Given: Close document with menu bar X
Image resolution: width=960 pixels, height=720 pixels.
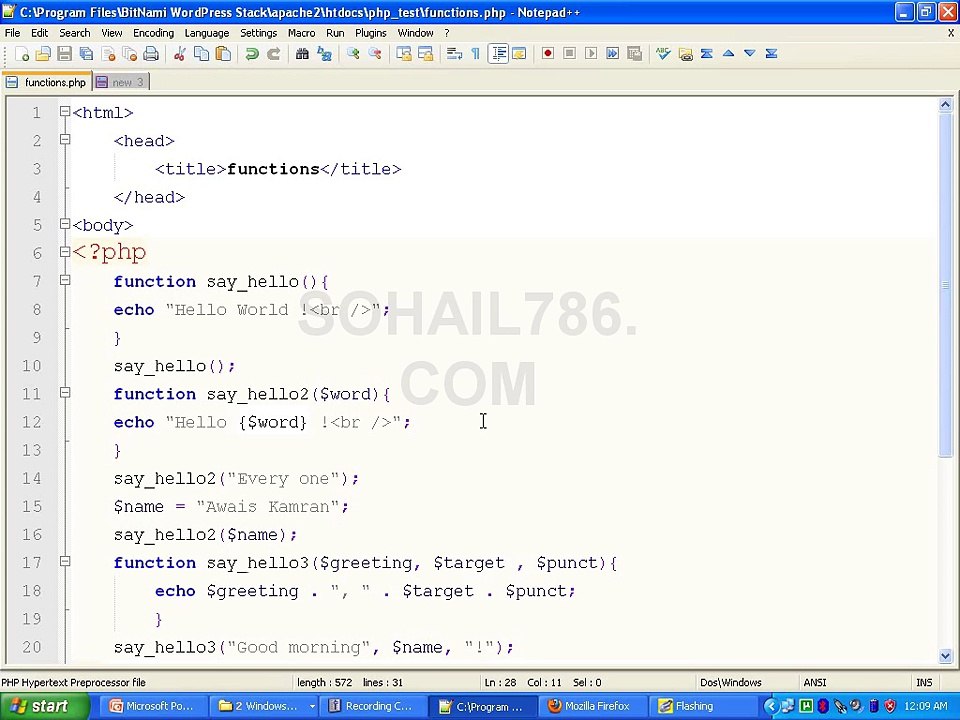Looking at the screenshot, I should tap(951, 33).
